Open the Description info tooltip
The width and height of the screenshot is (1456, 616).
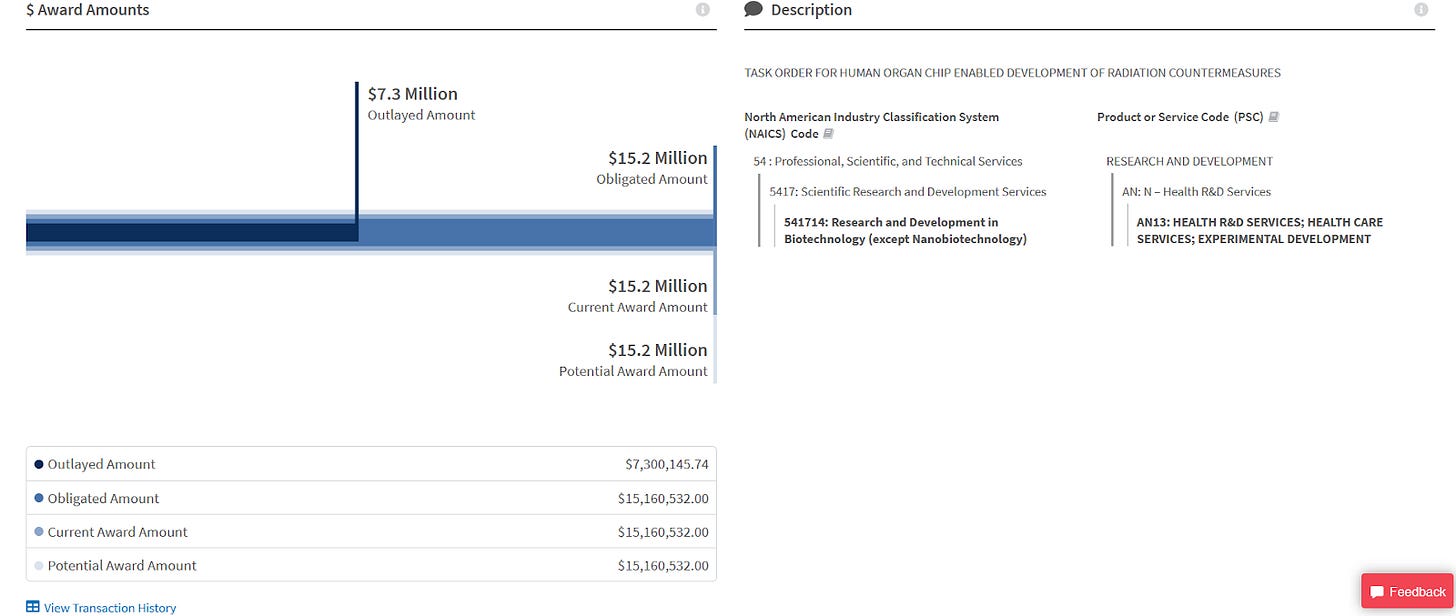(1421, 9)
